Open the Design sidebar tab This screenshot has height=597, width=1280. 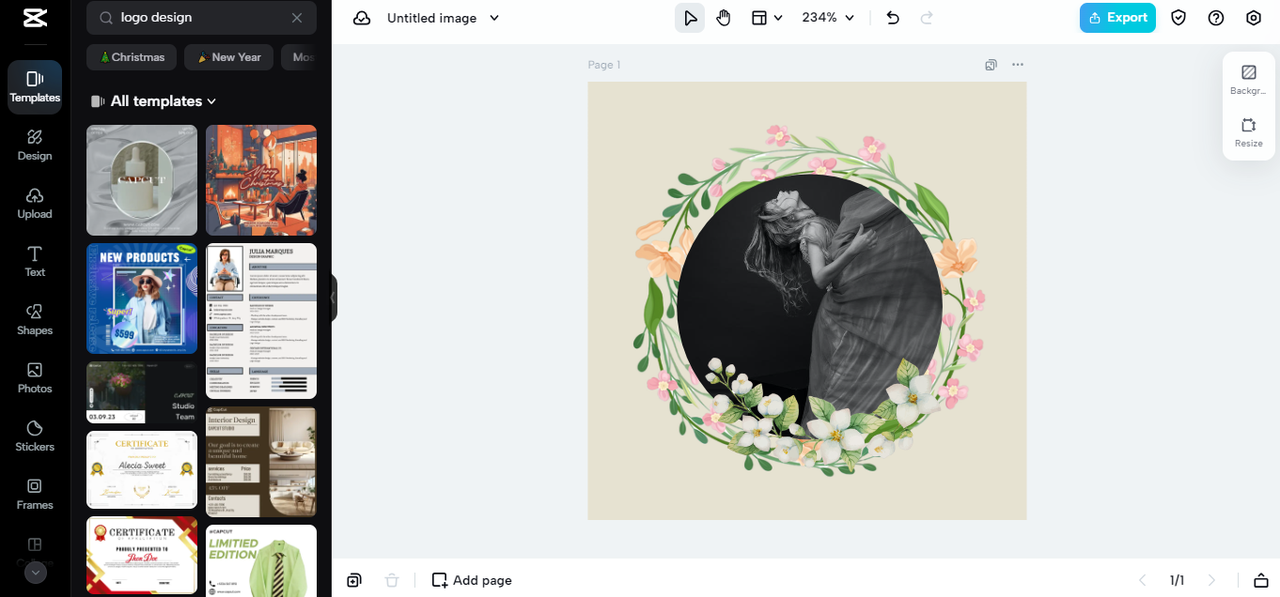(x=35, y=145)
